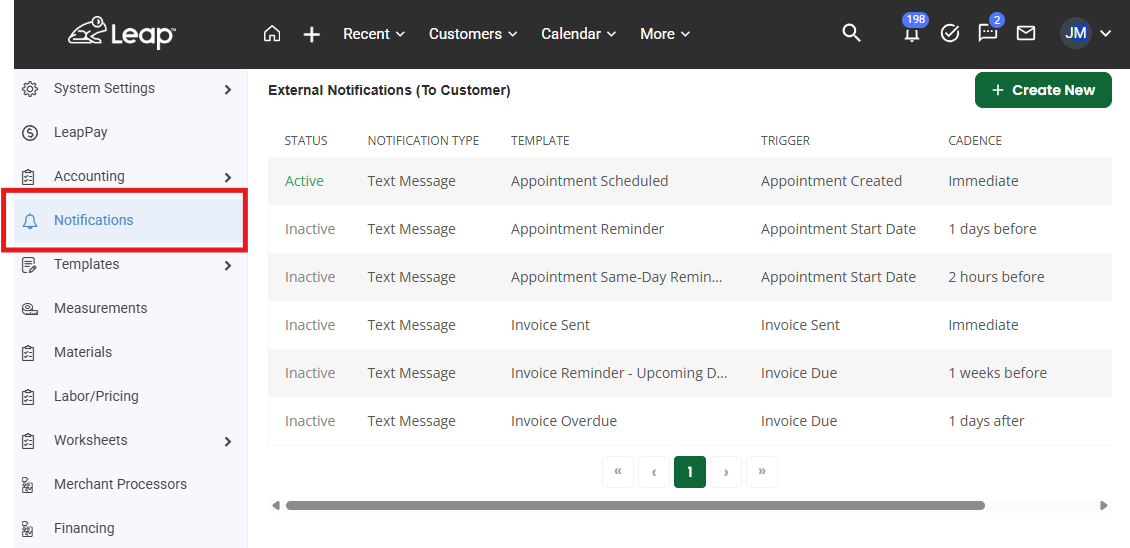
Task: Click the '1 weeks before' cadence cell
Action: [x=997, y=373]
